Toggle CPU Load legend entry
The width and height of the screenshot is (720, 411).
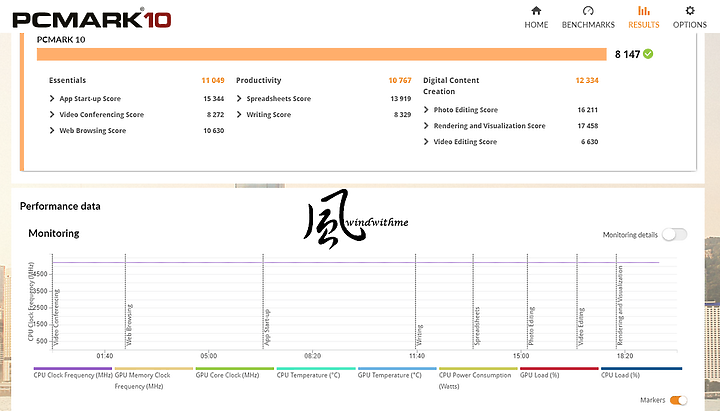(x=641, y=373)
